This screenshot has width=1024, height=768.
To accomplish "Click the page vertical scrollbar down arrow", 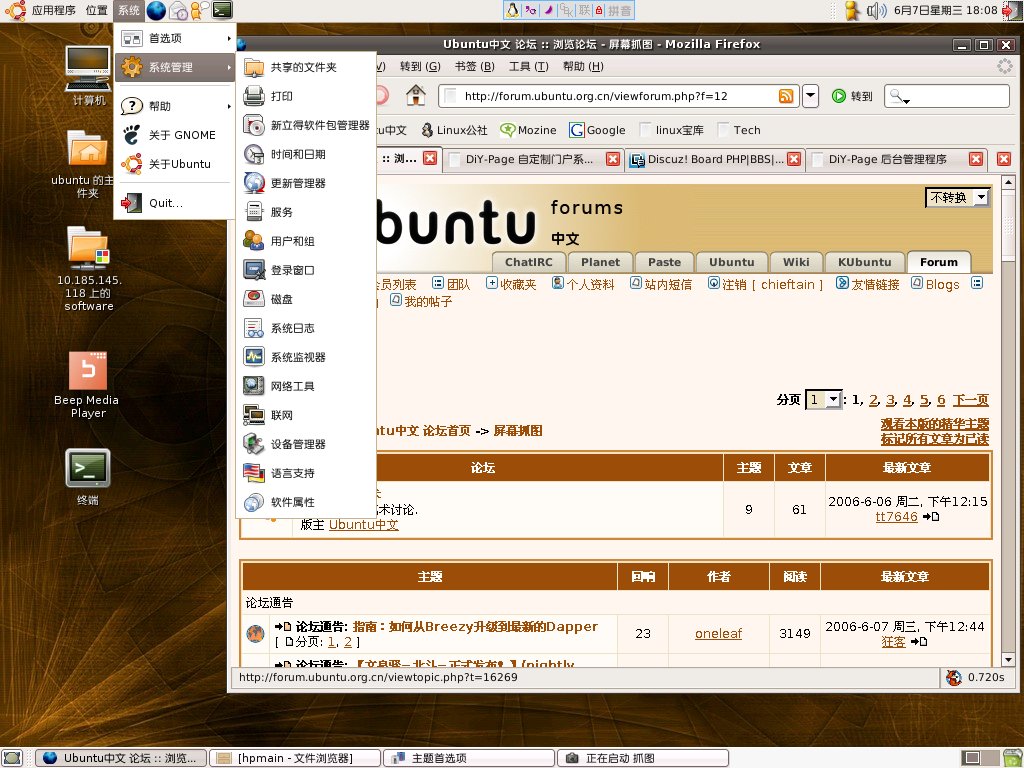I will pyautogui.click(x=1008, y=660).
